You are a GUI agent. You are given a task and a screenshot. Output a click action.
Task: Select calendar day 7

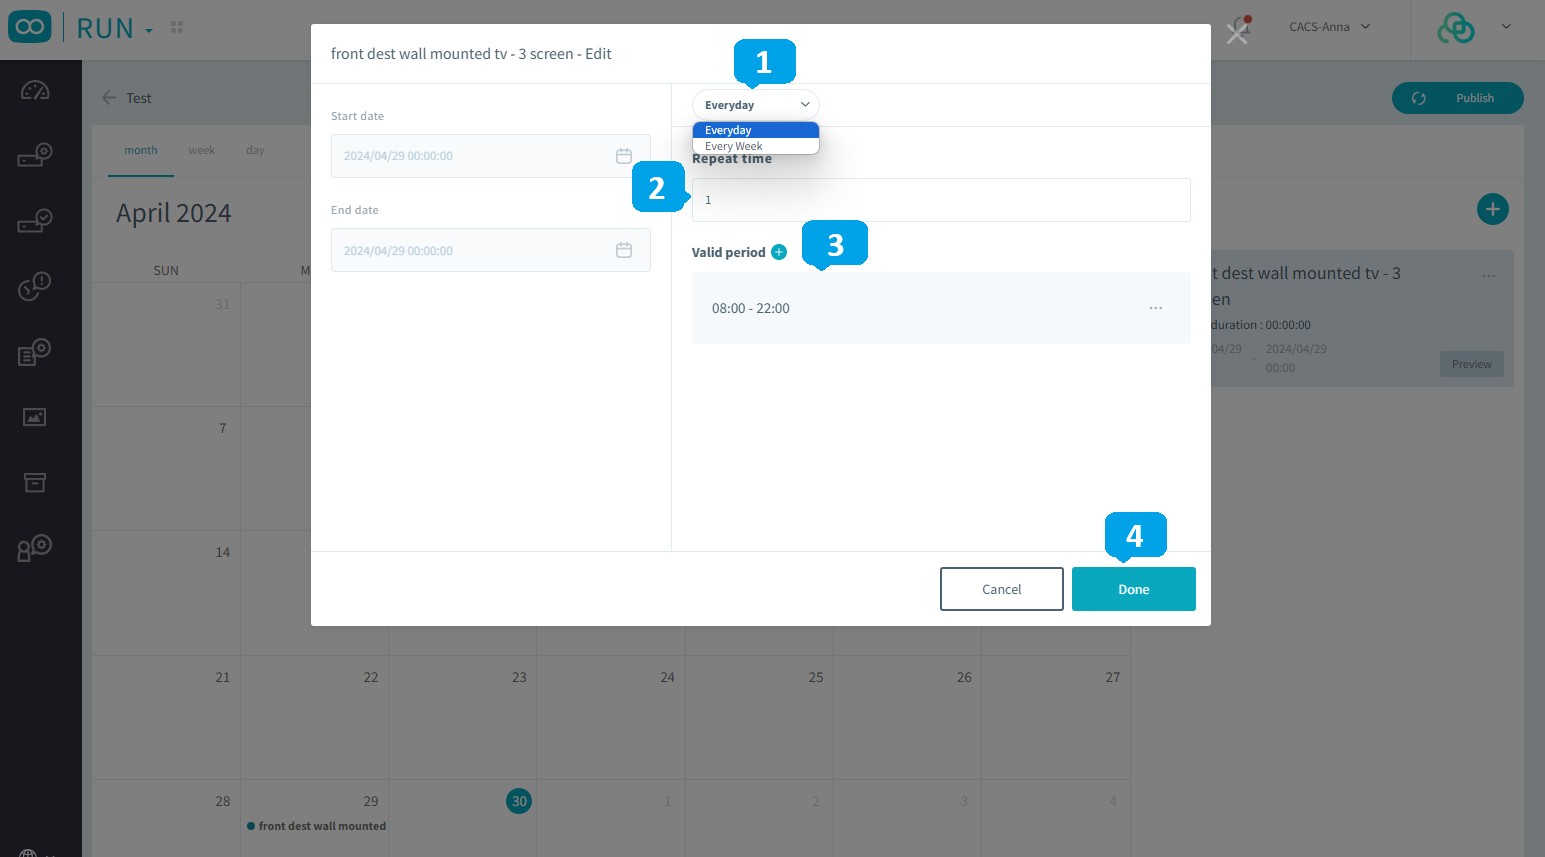[223, 428]
